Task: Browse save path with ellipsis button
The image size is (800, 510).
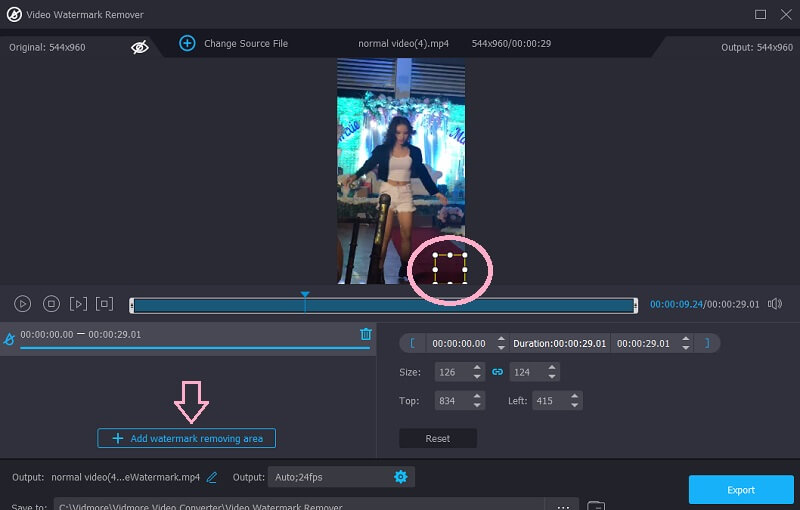Action: tap(565, 506)
